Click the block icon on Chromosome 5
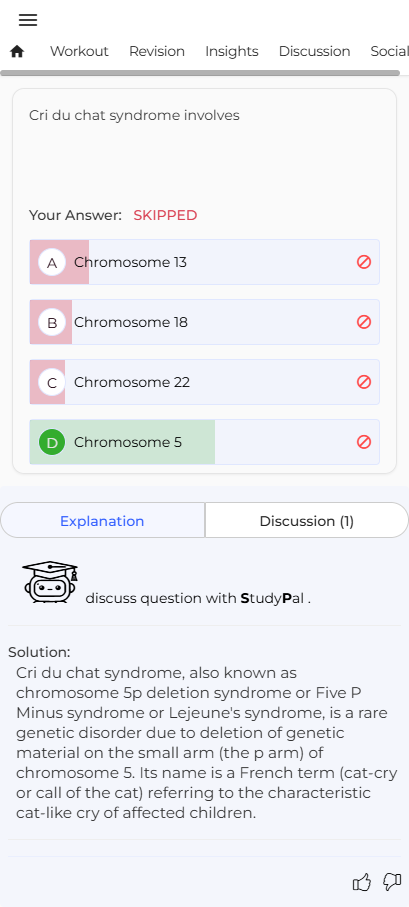This screenshot has width=409, height=907. pyautogui.click(x=364, y=442)
